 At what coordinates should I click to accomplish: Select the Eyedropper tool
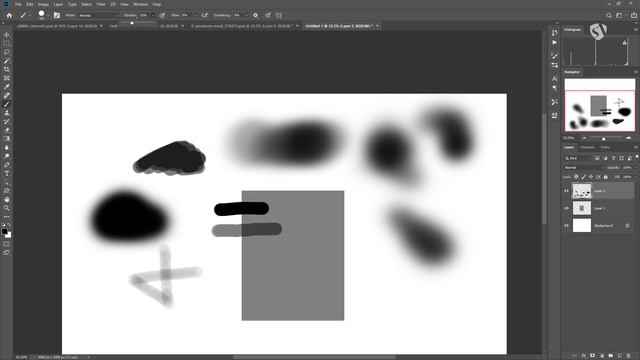click(7, 87)
